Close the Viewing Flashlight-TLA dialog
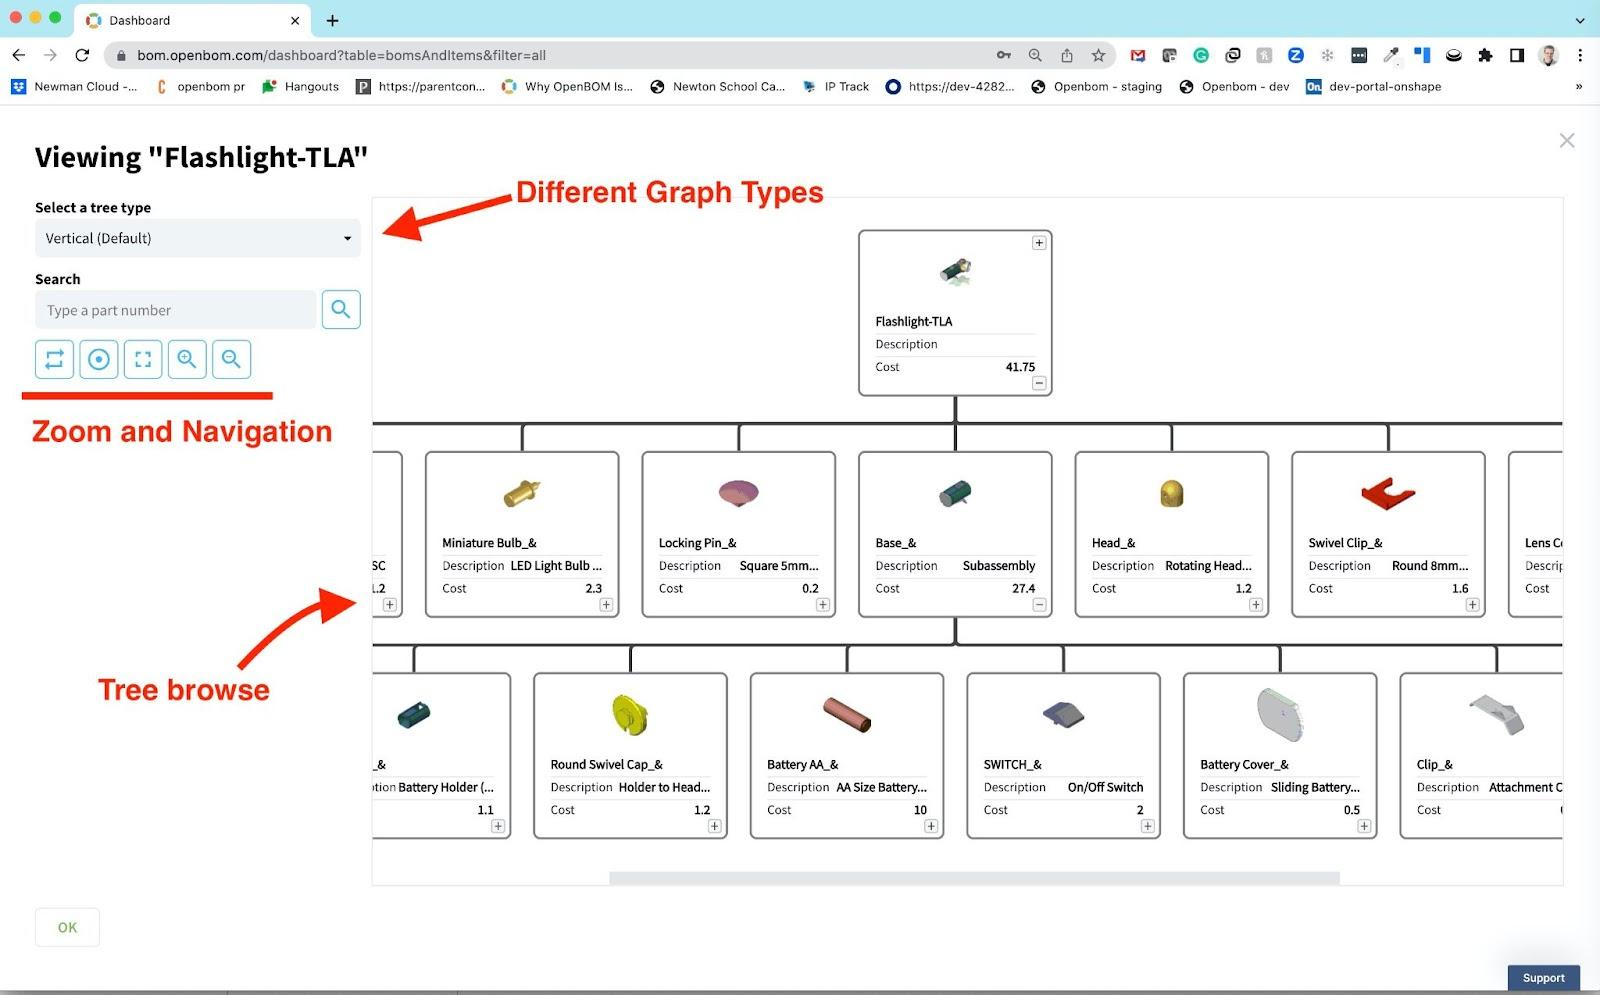This screenshot has height=995, width=1600. [1567, 141]
